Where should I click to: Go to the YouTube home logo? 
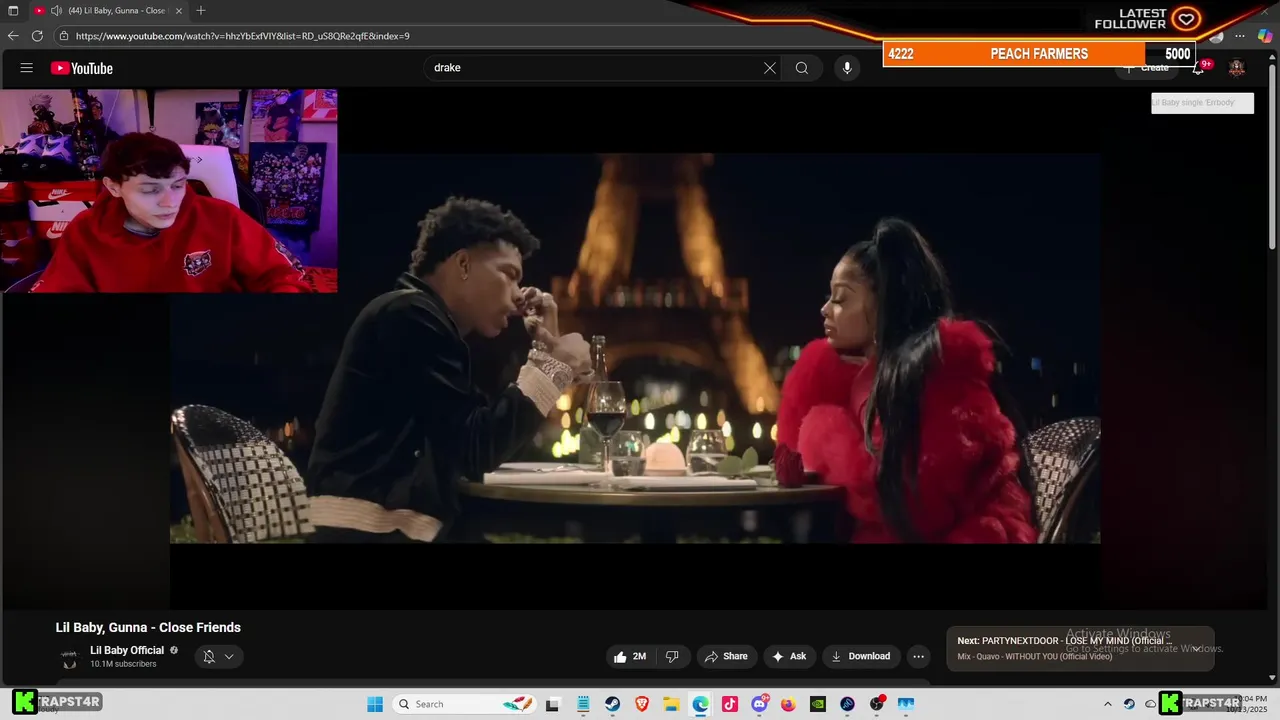point(82,68)
